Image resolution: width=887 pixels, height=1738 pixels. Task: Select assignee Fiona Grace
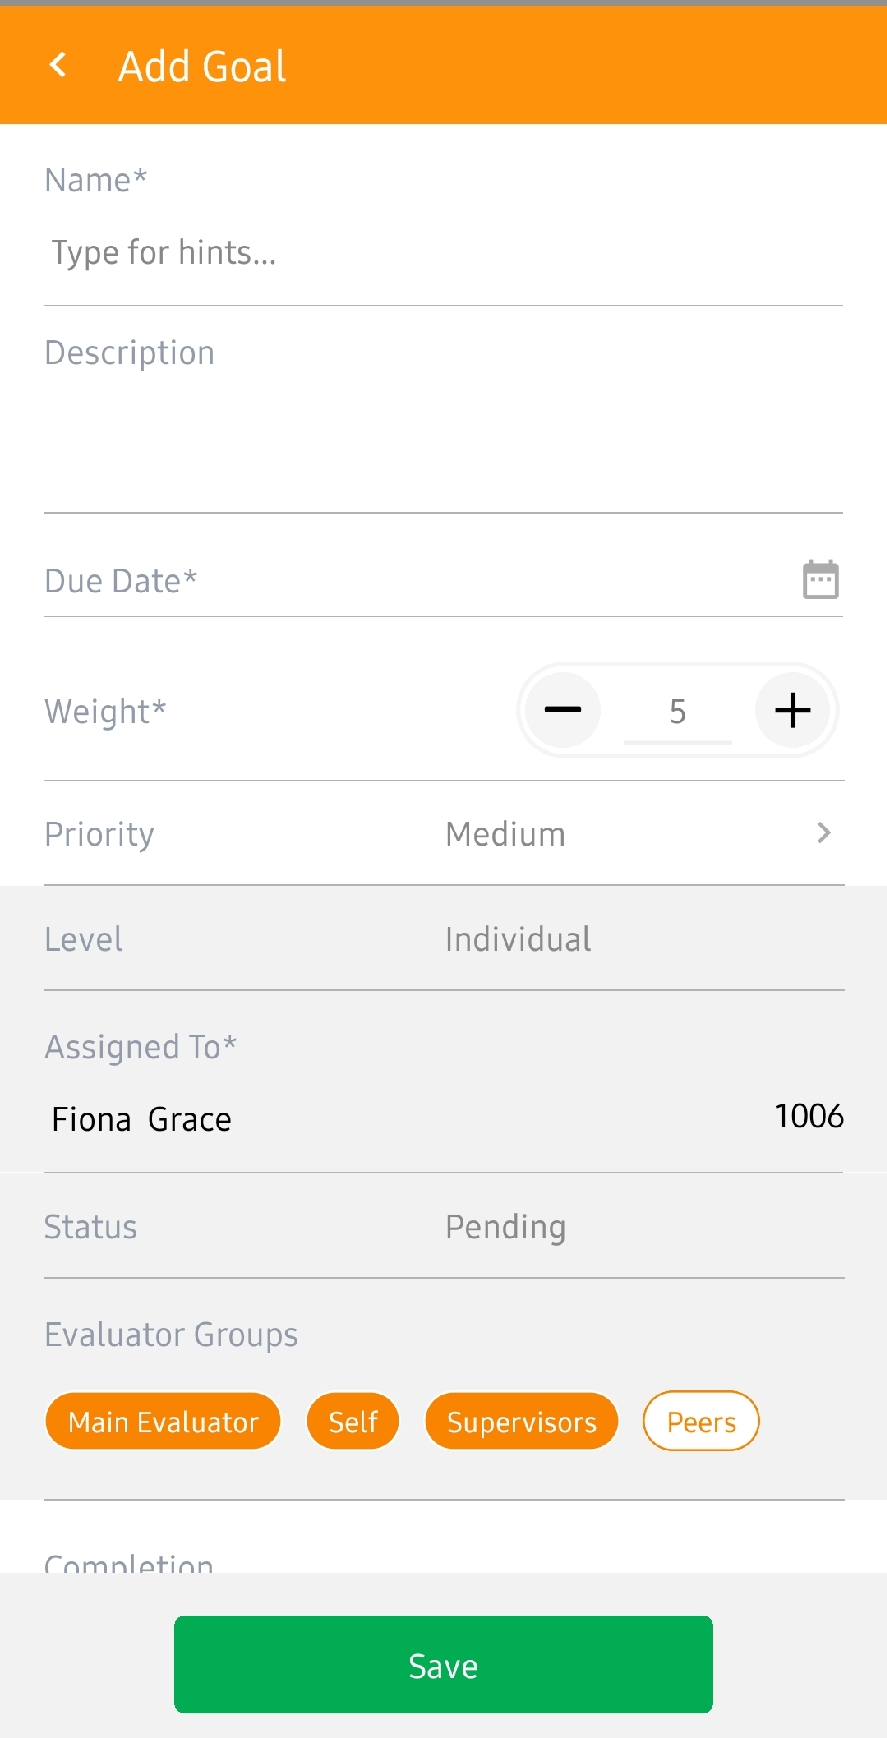click(141, 1119)
